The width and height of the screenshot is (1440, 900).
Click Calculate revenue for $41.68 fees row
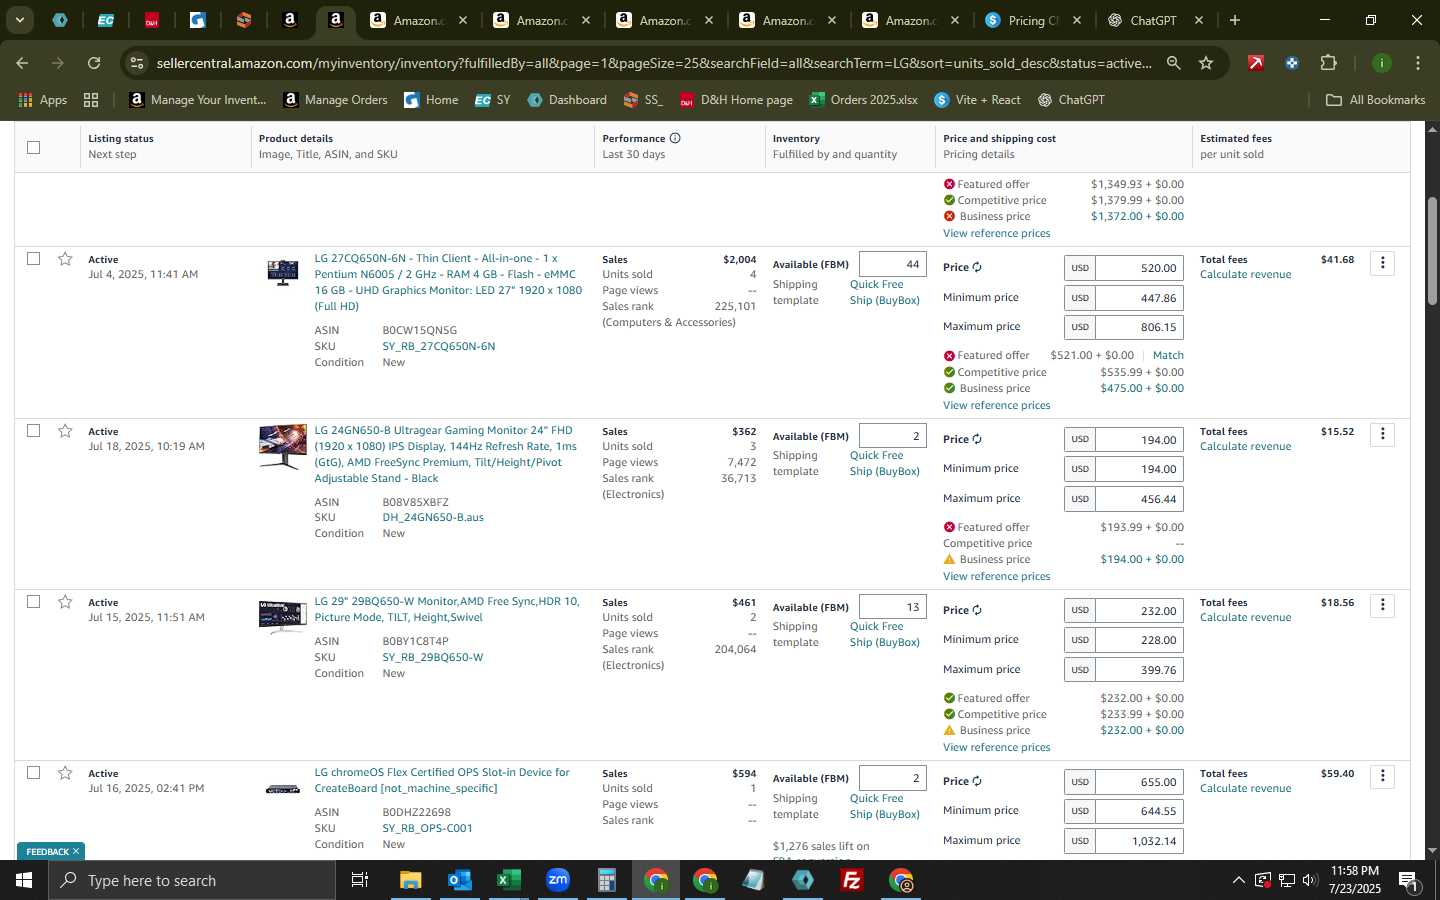coord(1245,274)
